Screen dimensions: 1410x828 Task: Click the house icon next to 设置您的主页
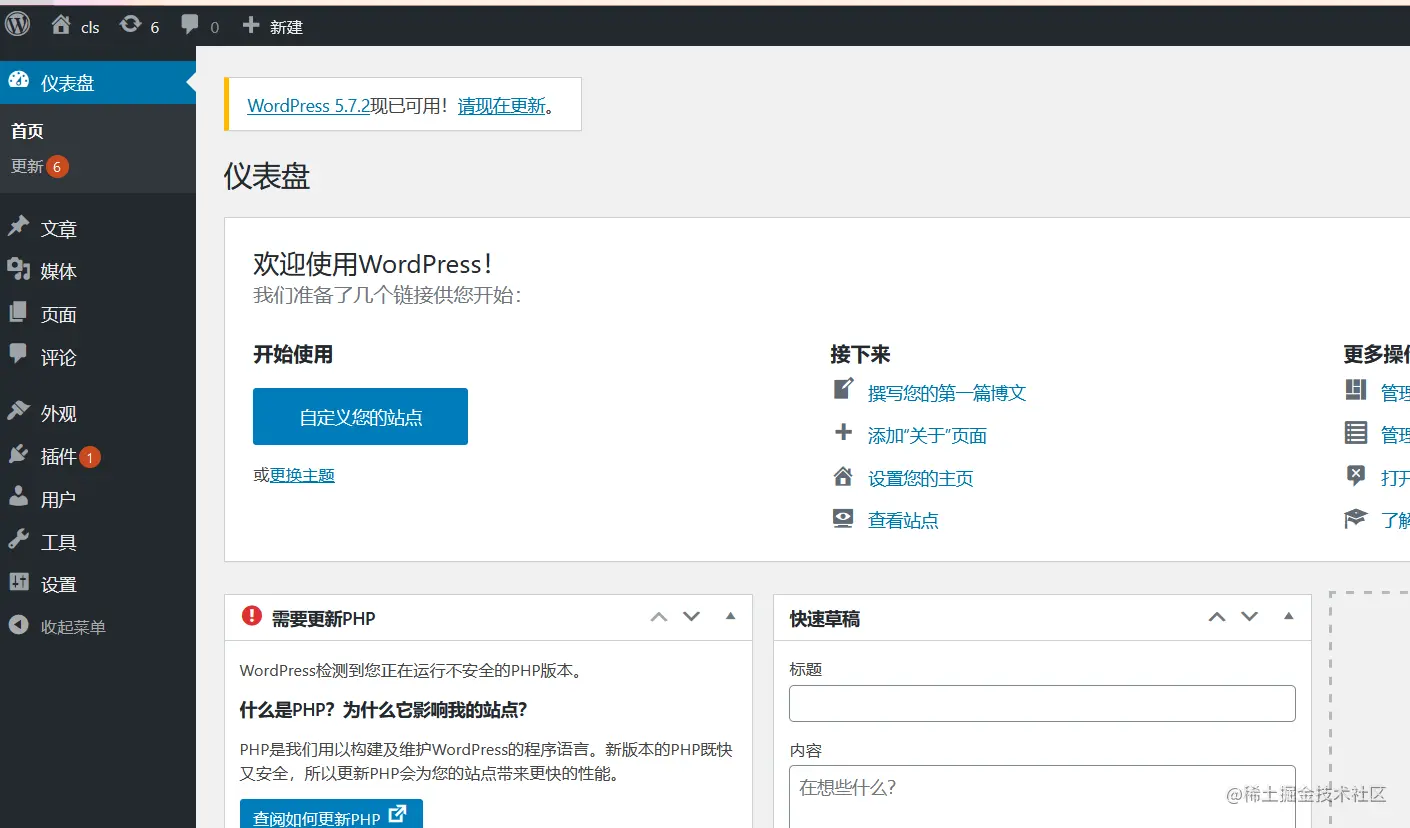tap(844, 476)
